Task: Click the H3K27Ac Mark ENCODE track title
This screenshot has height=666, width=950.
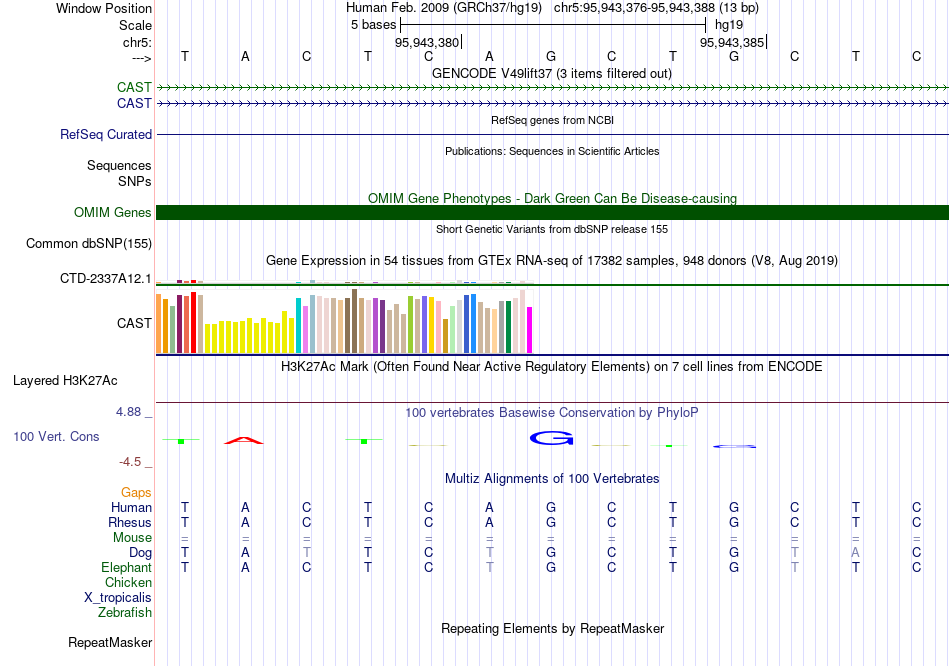Action: pos(552,367)
